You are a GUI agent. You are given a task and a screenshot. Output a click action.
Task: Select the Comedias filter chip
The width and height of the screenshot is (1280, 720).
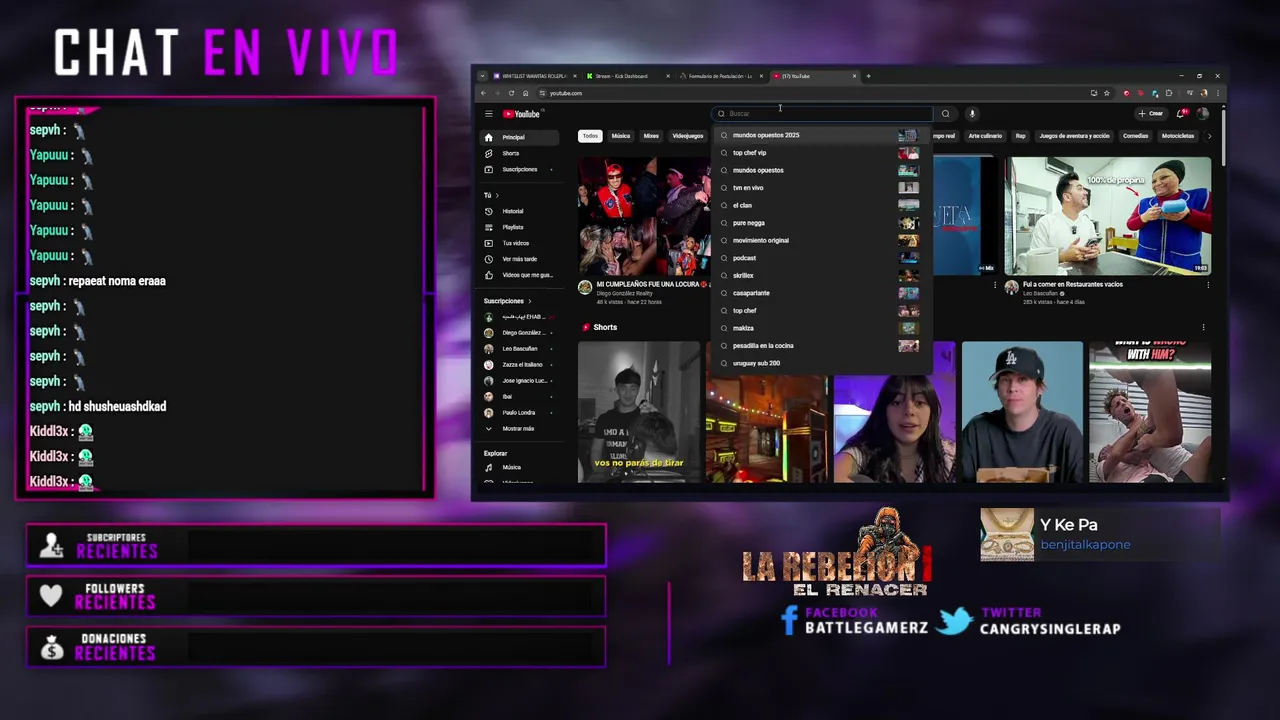1135,136
